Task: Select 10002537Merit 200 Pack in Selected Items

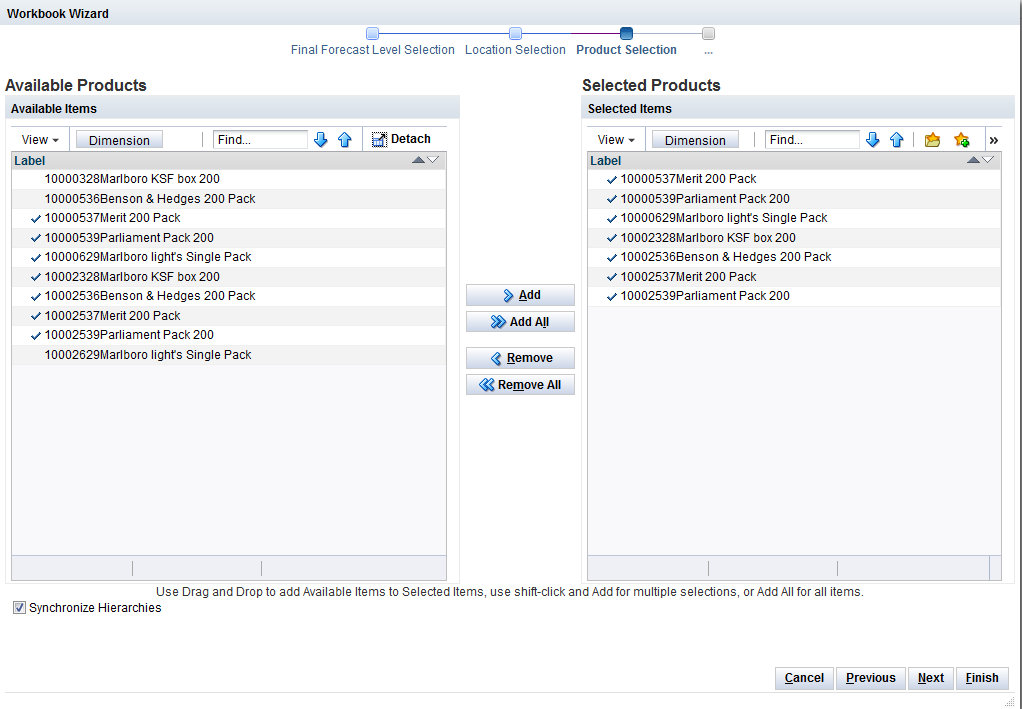Action: click(x=794, y=277)
